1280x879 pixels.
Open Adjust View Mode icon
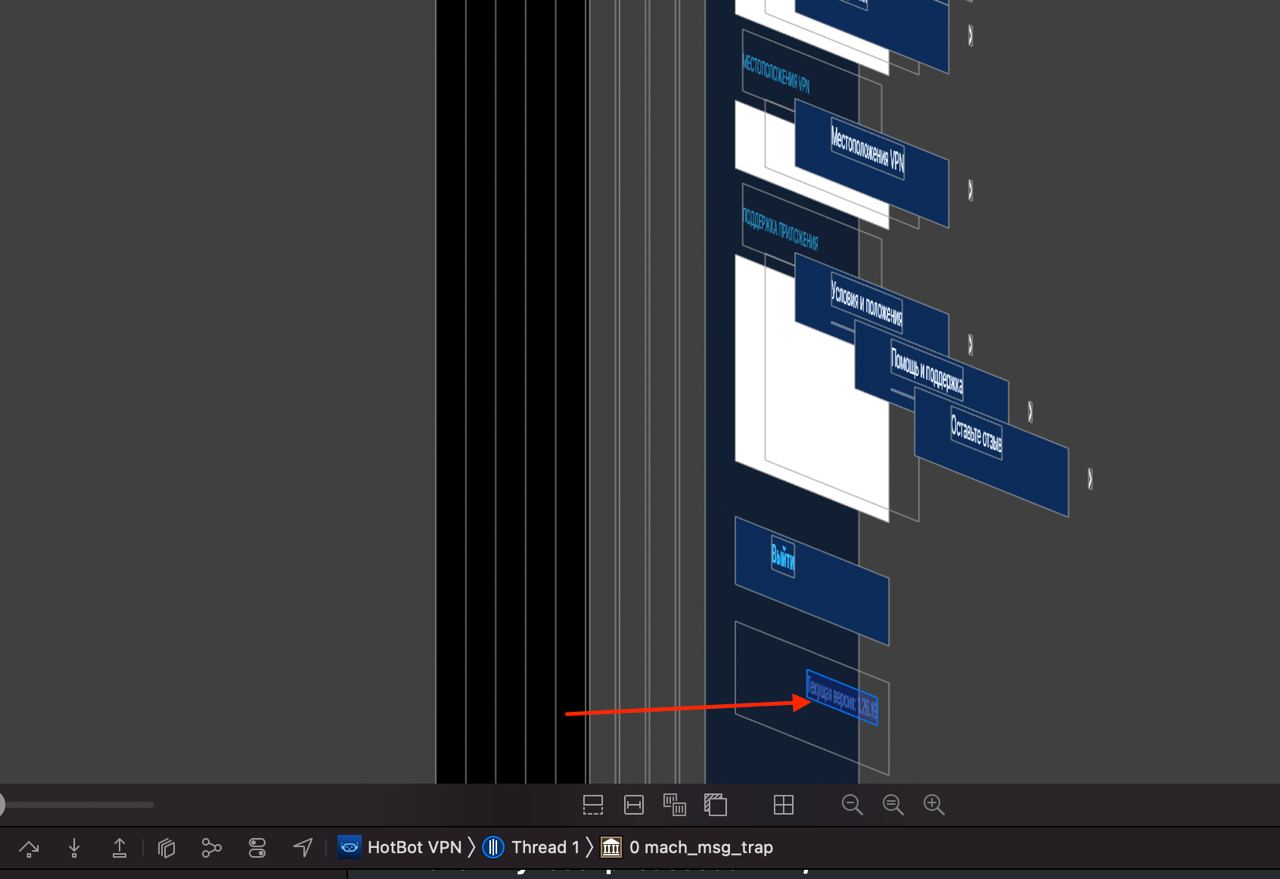(x=675, y=805)
